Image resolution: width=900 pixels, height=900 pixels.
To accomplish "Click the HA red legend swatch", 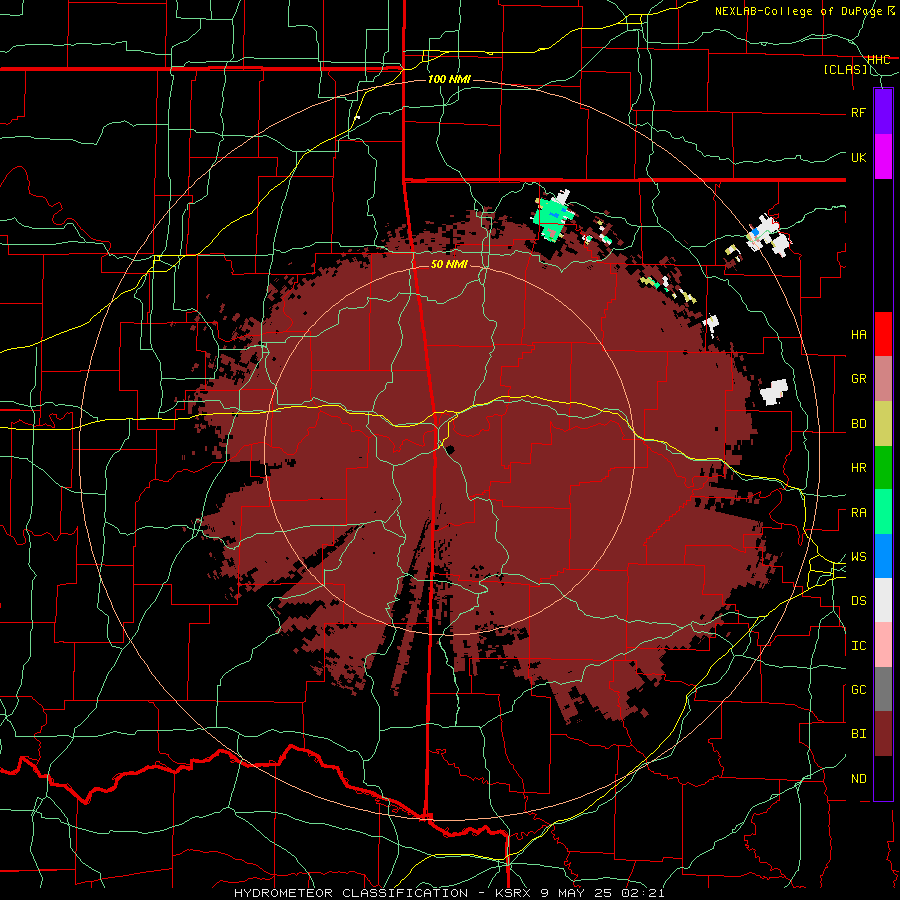I will pos(883,334).
